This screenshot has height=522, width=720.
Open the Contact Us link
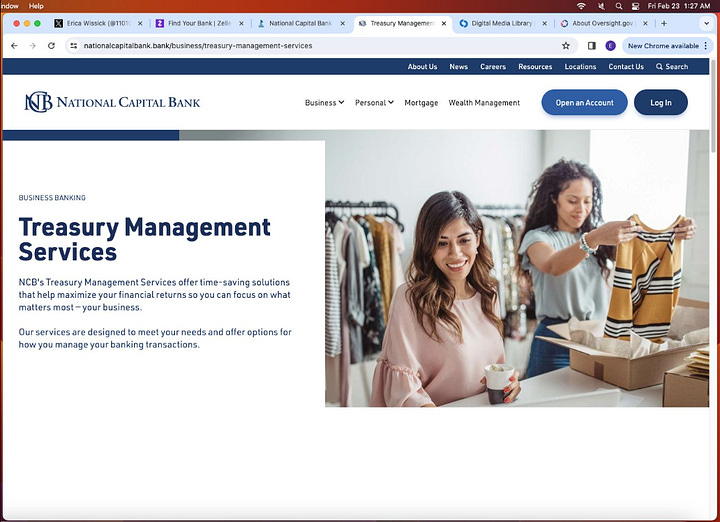626,67
